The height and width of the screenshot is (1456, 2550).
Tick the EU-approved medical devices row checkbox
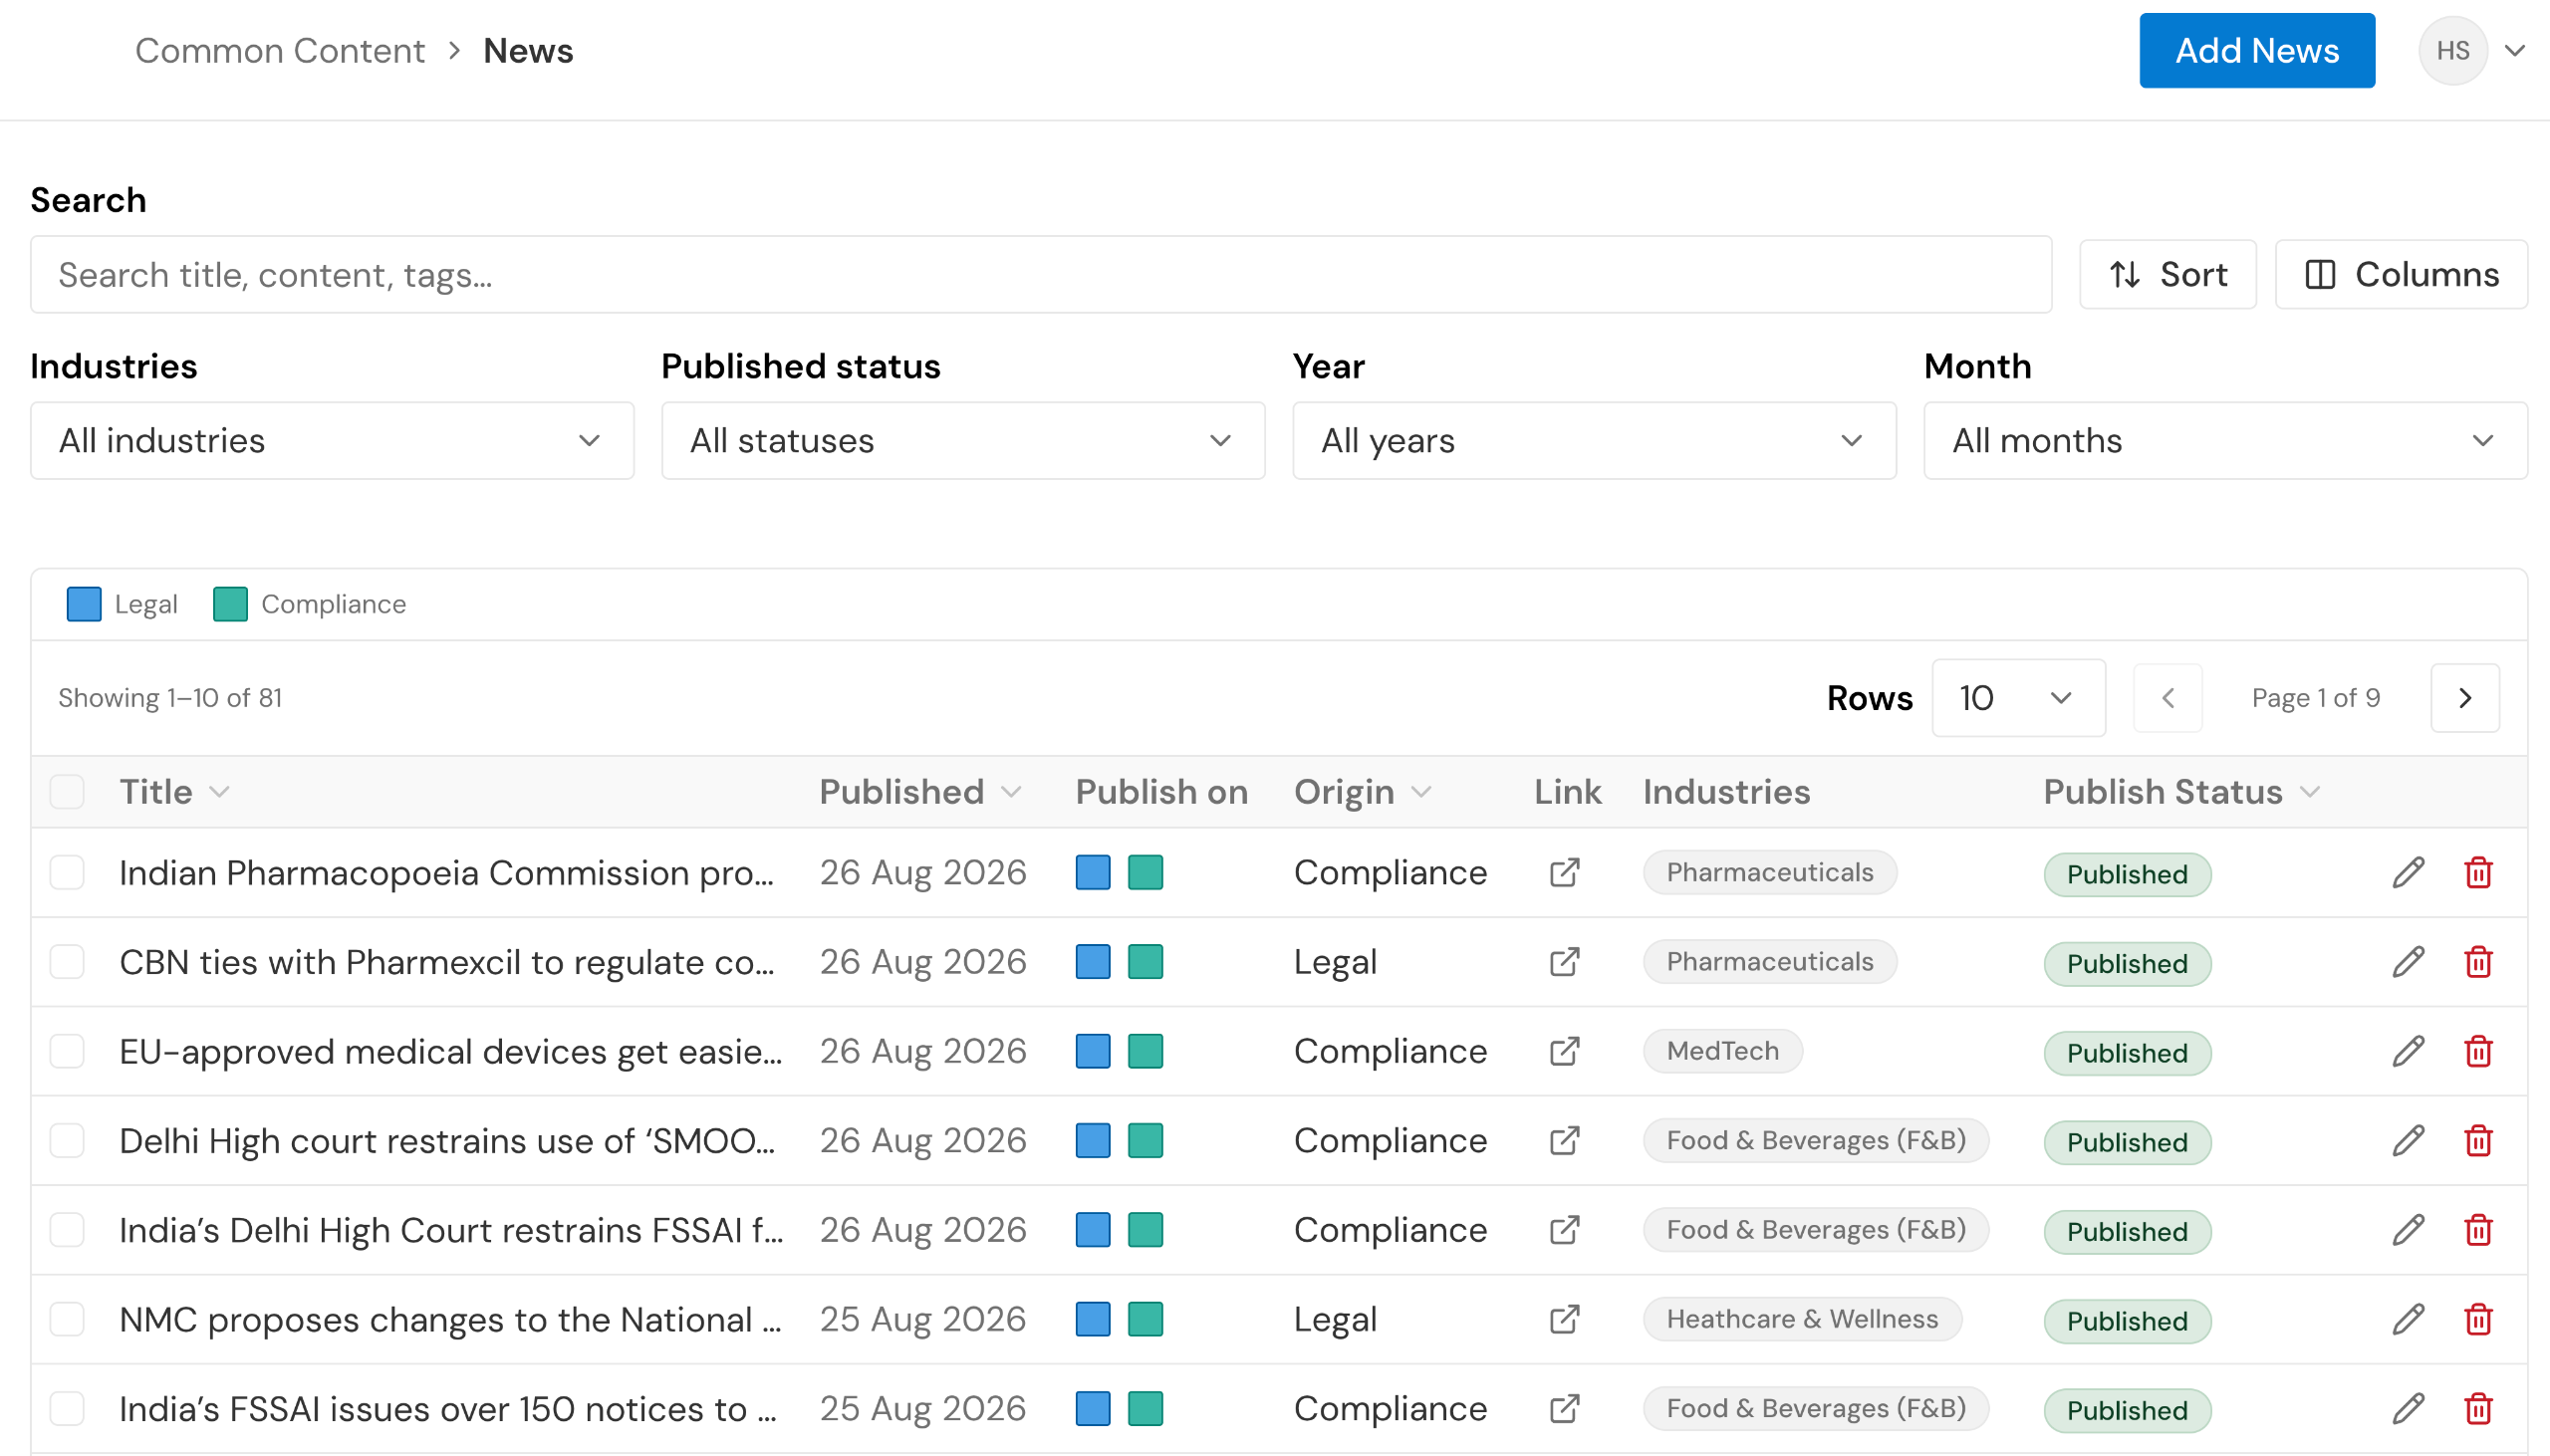pyautogui.click(x=67, y=1051)
